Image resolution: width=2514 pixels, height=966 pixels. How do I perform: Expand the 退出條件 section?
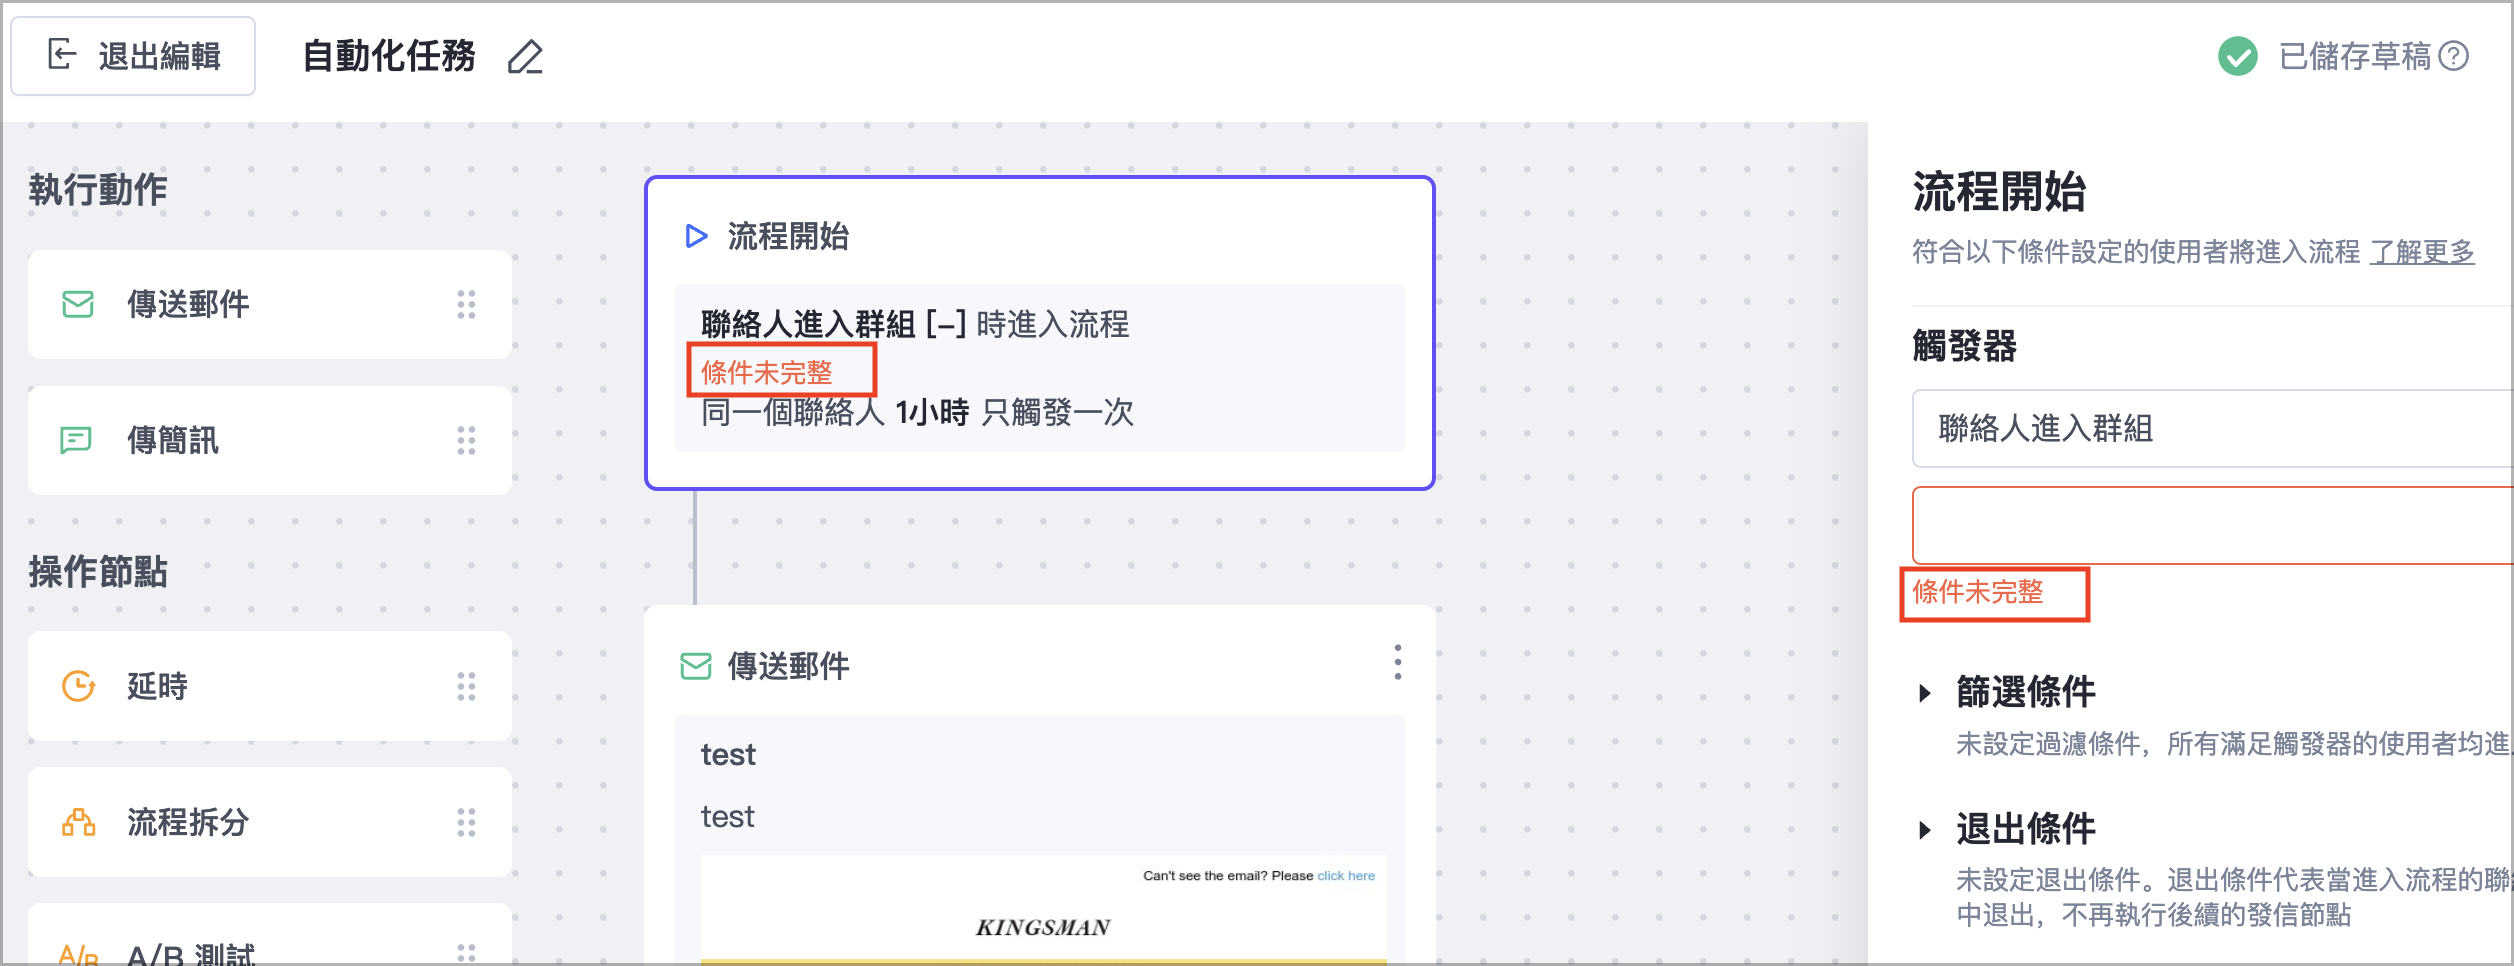[1925, 829]
